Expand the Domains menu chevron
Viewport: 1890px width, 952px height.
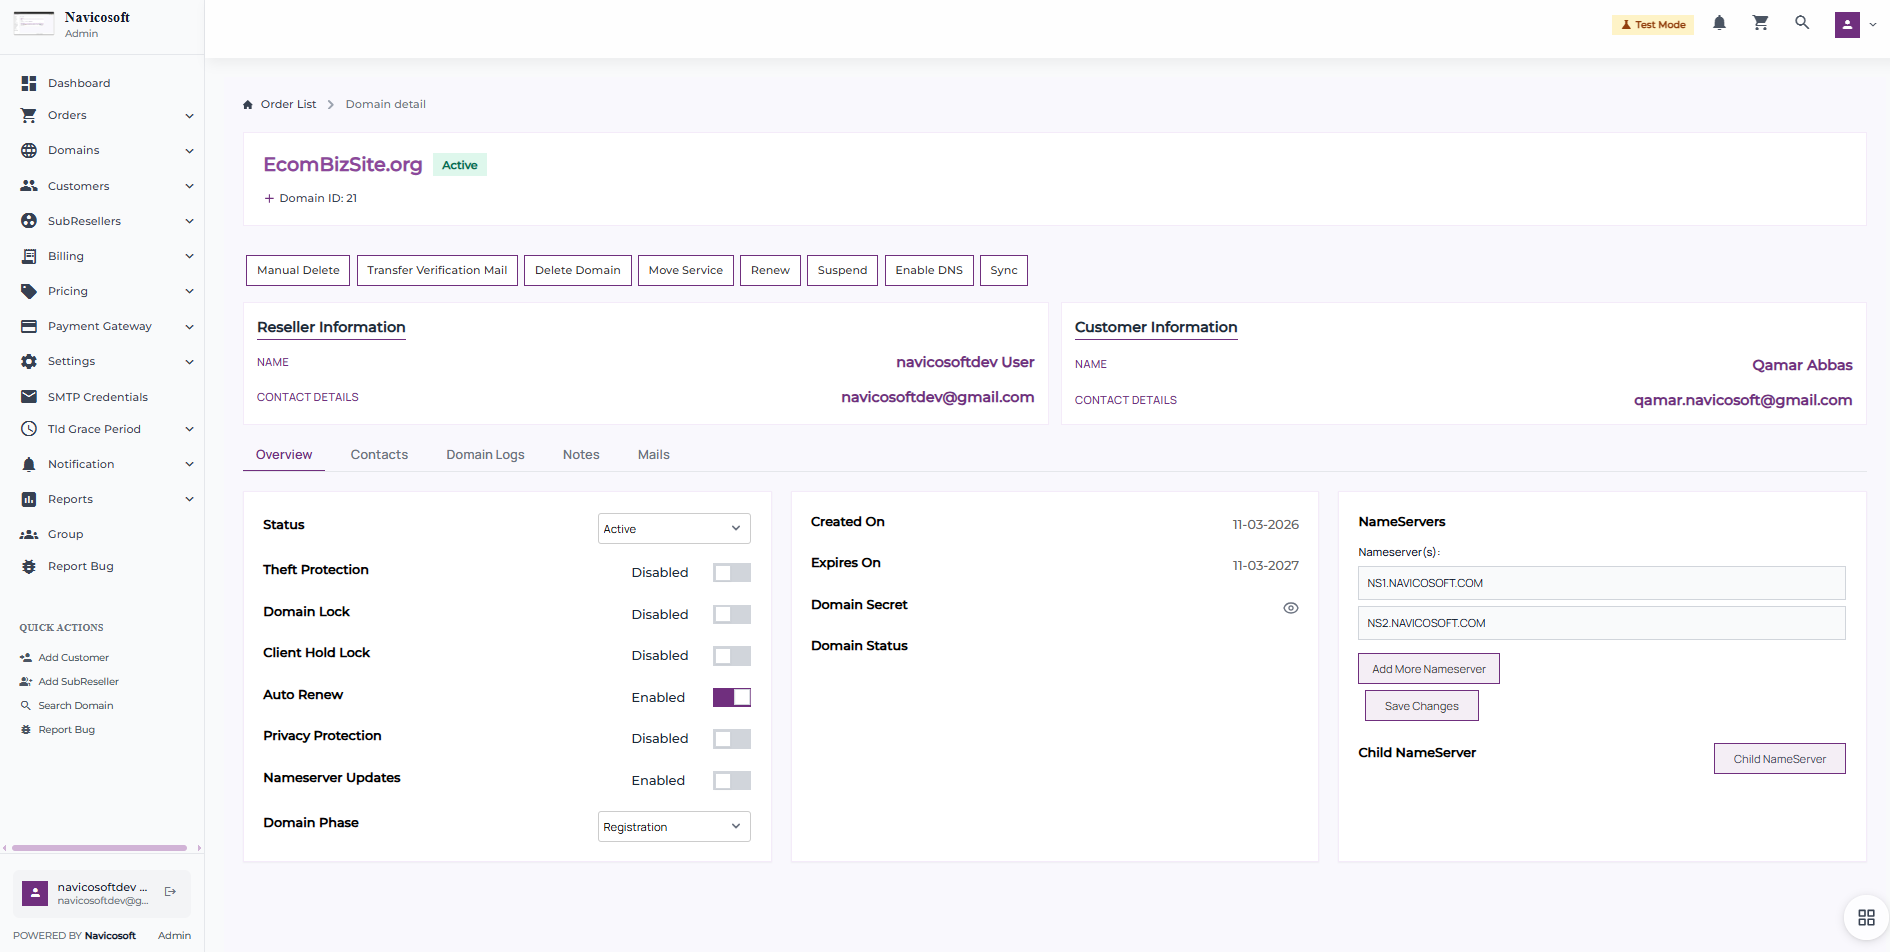(189, 151)
